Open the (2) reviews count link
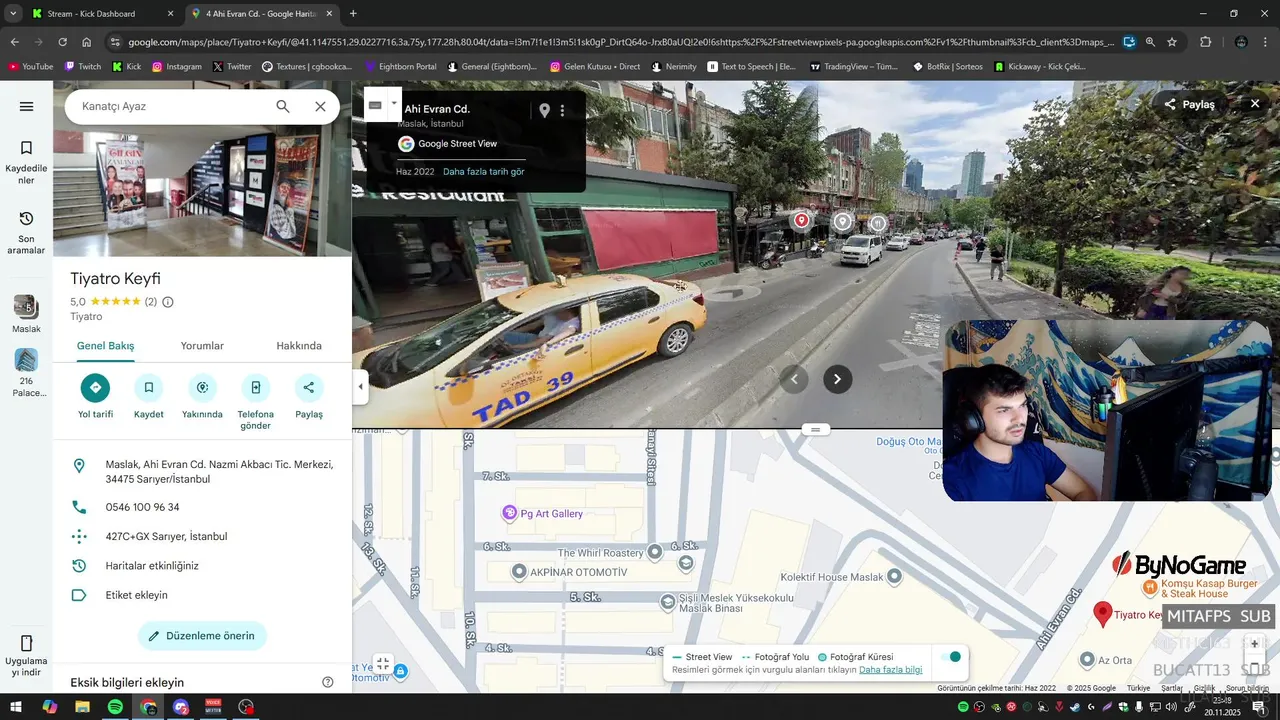This screenshot has height=720, width=1280. tap(151, 302)
